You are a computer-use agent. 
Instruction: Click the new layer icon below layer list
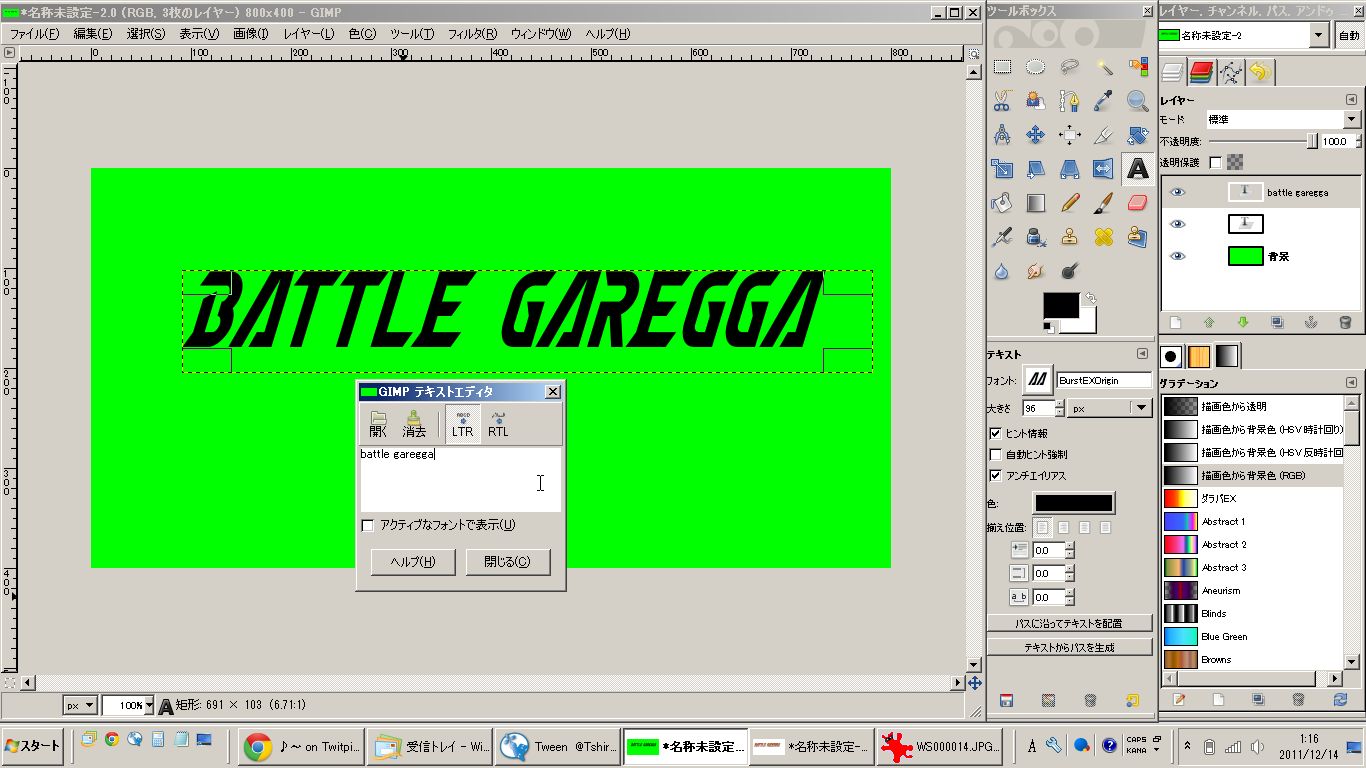[1175, 322]
